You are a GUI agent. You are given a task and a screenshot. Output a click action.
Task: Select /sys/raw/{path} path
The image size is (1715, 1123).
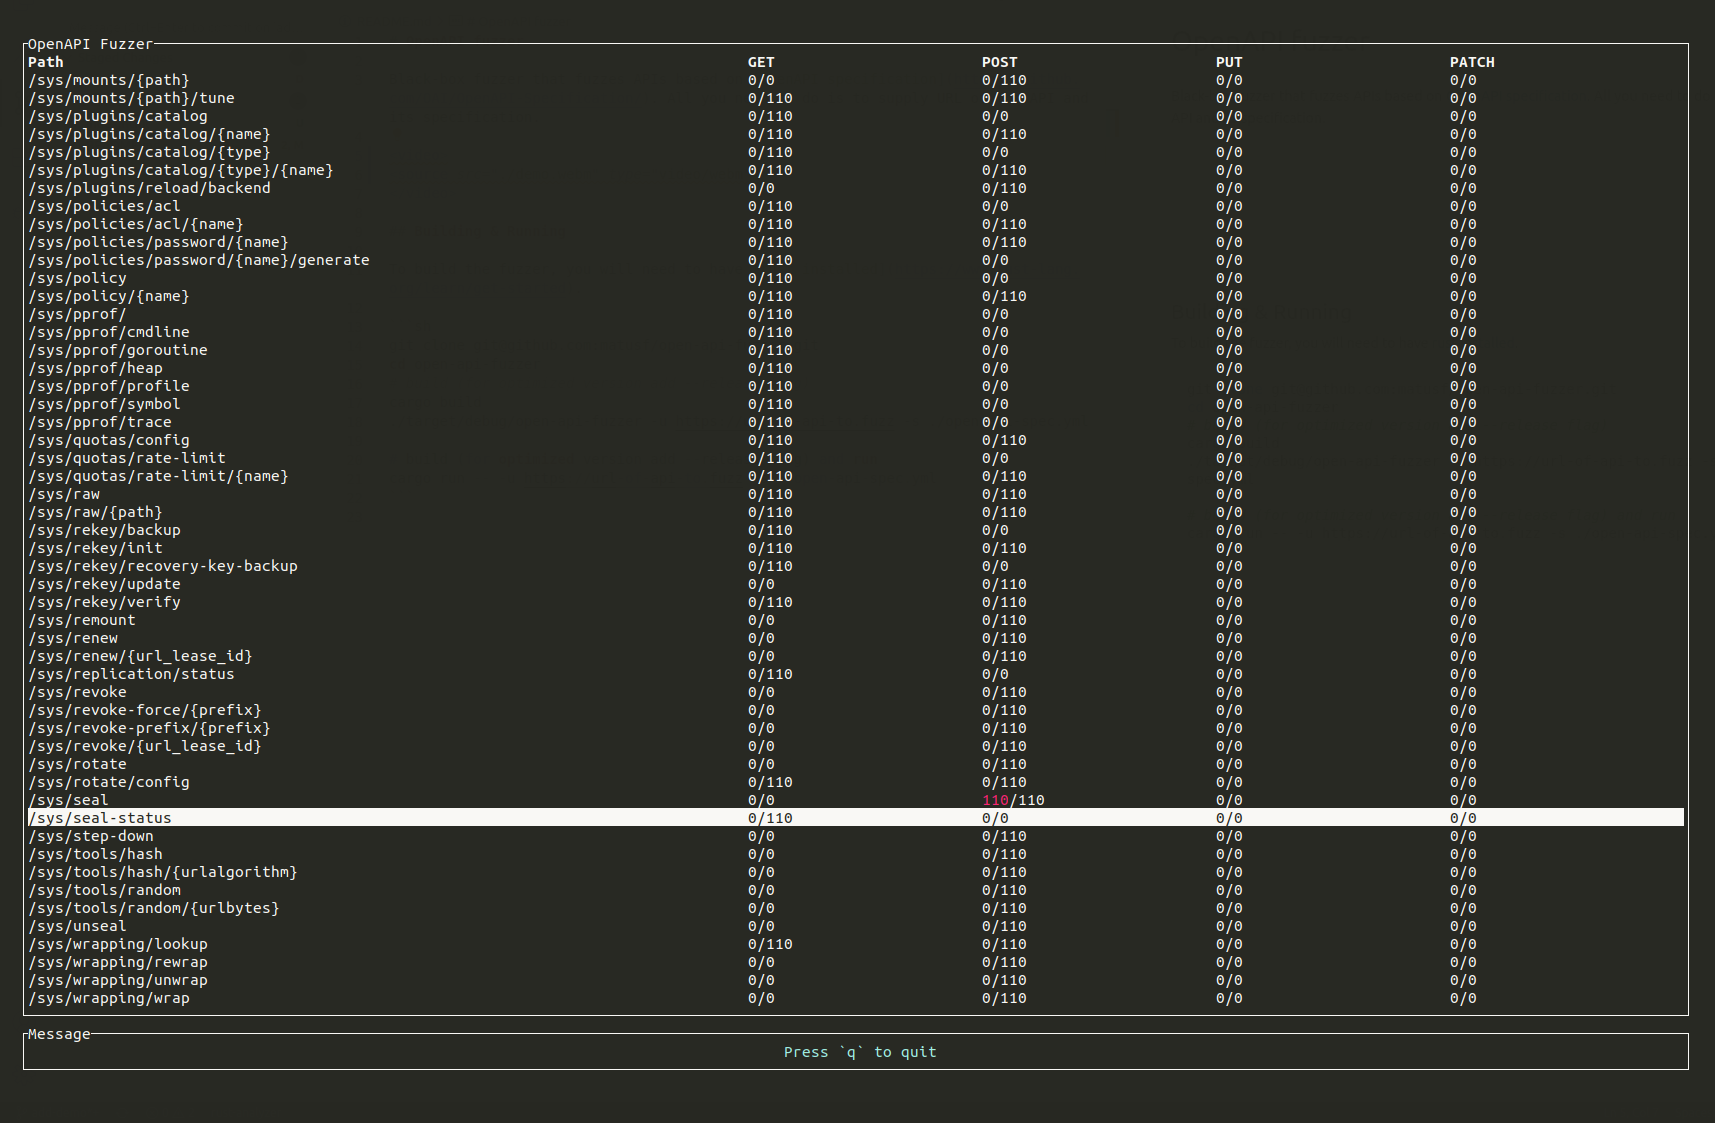pyautogui.click(x=95, y=512)
